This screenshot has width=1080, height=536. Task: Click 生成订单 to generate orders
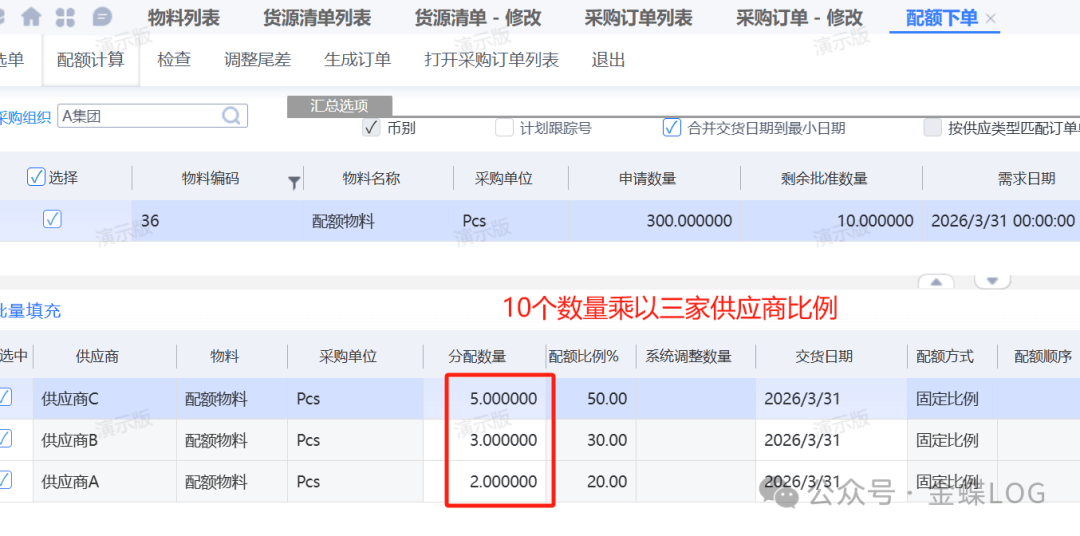[x=357, y=60]
